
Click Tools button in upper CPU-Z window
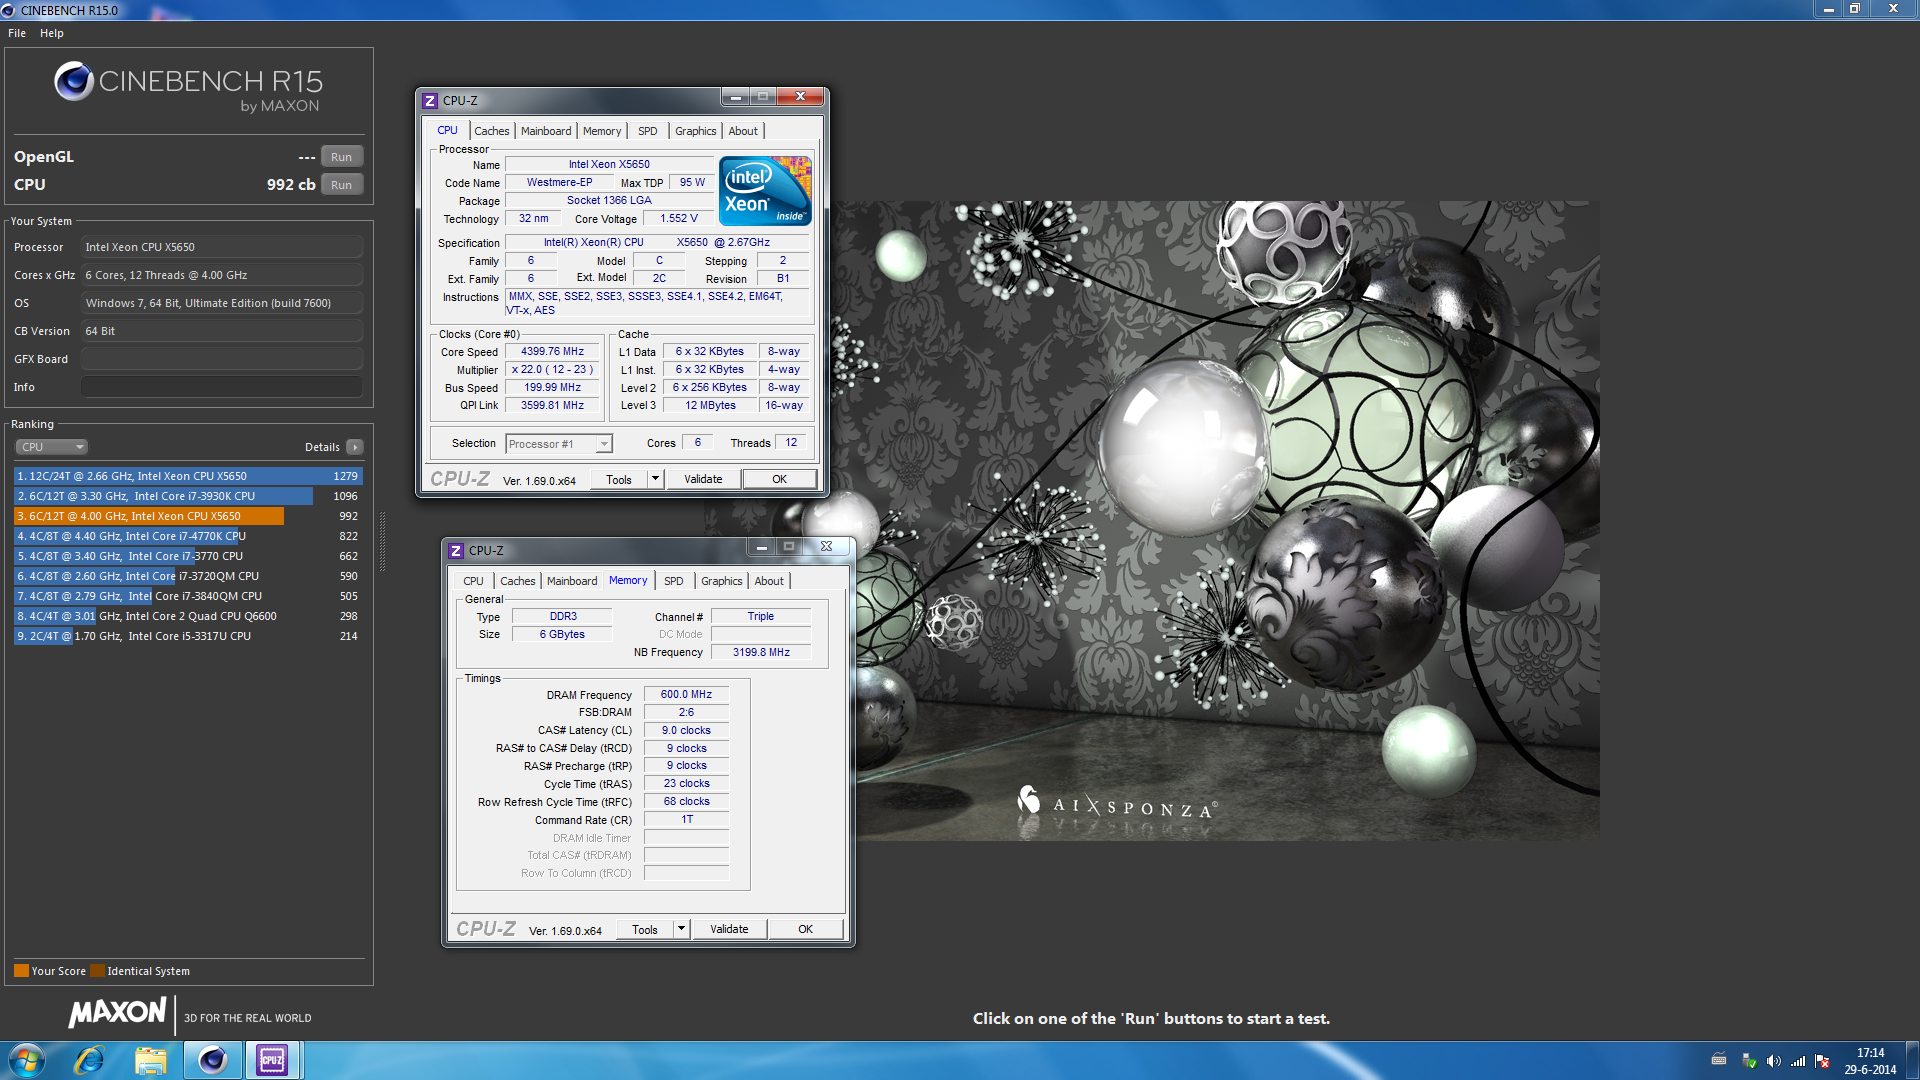(x=619, y=479)
